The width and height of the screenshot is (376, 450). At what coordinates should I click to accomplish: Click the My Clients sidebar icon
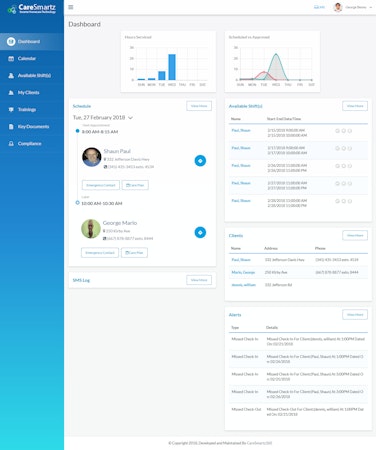click(x=11, y=93)
